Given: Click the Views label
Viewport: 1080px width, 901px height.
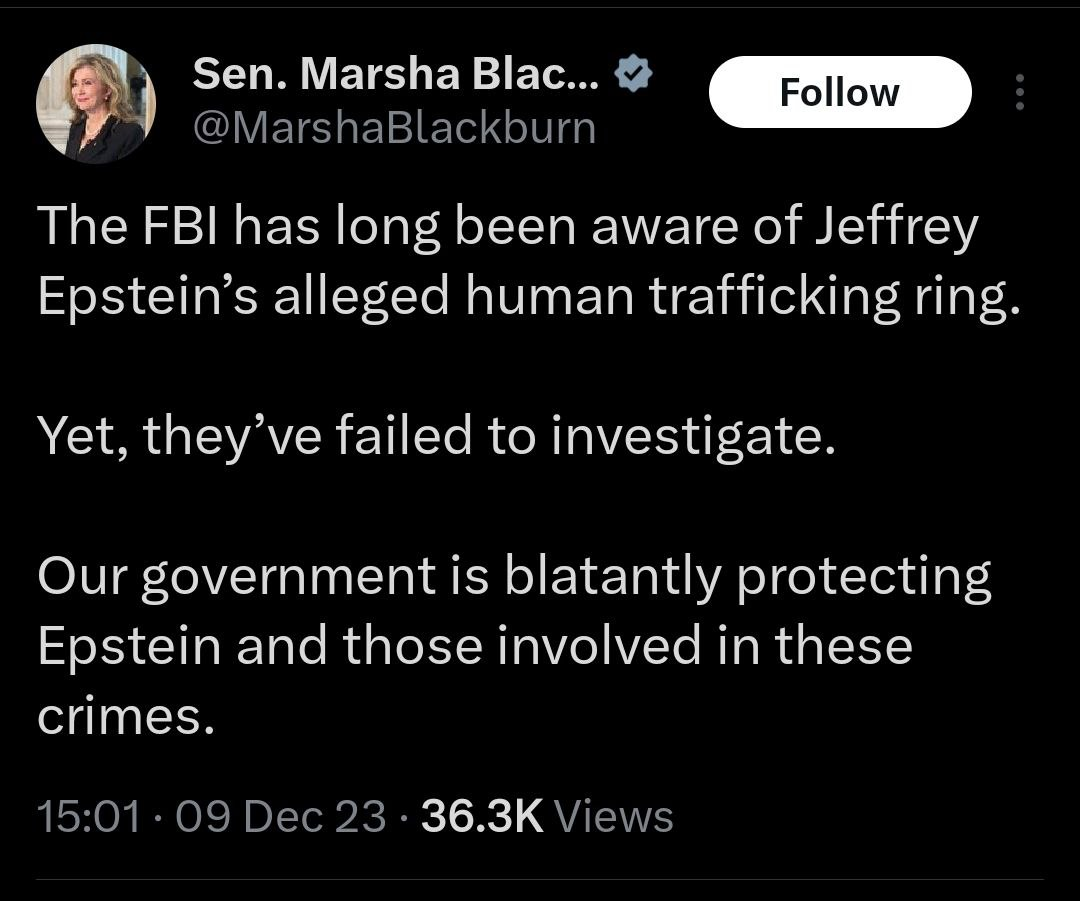Looking at the screenshot, I should click(613, 816).
